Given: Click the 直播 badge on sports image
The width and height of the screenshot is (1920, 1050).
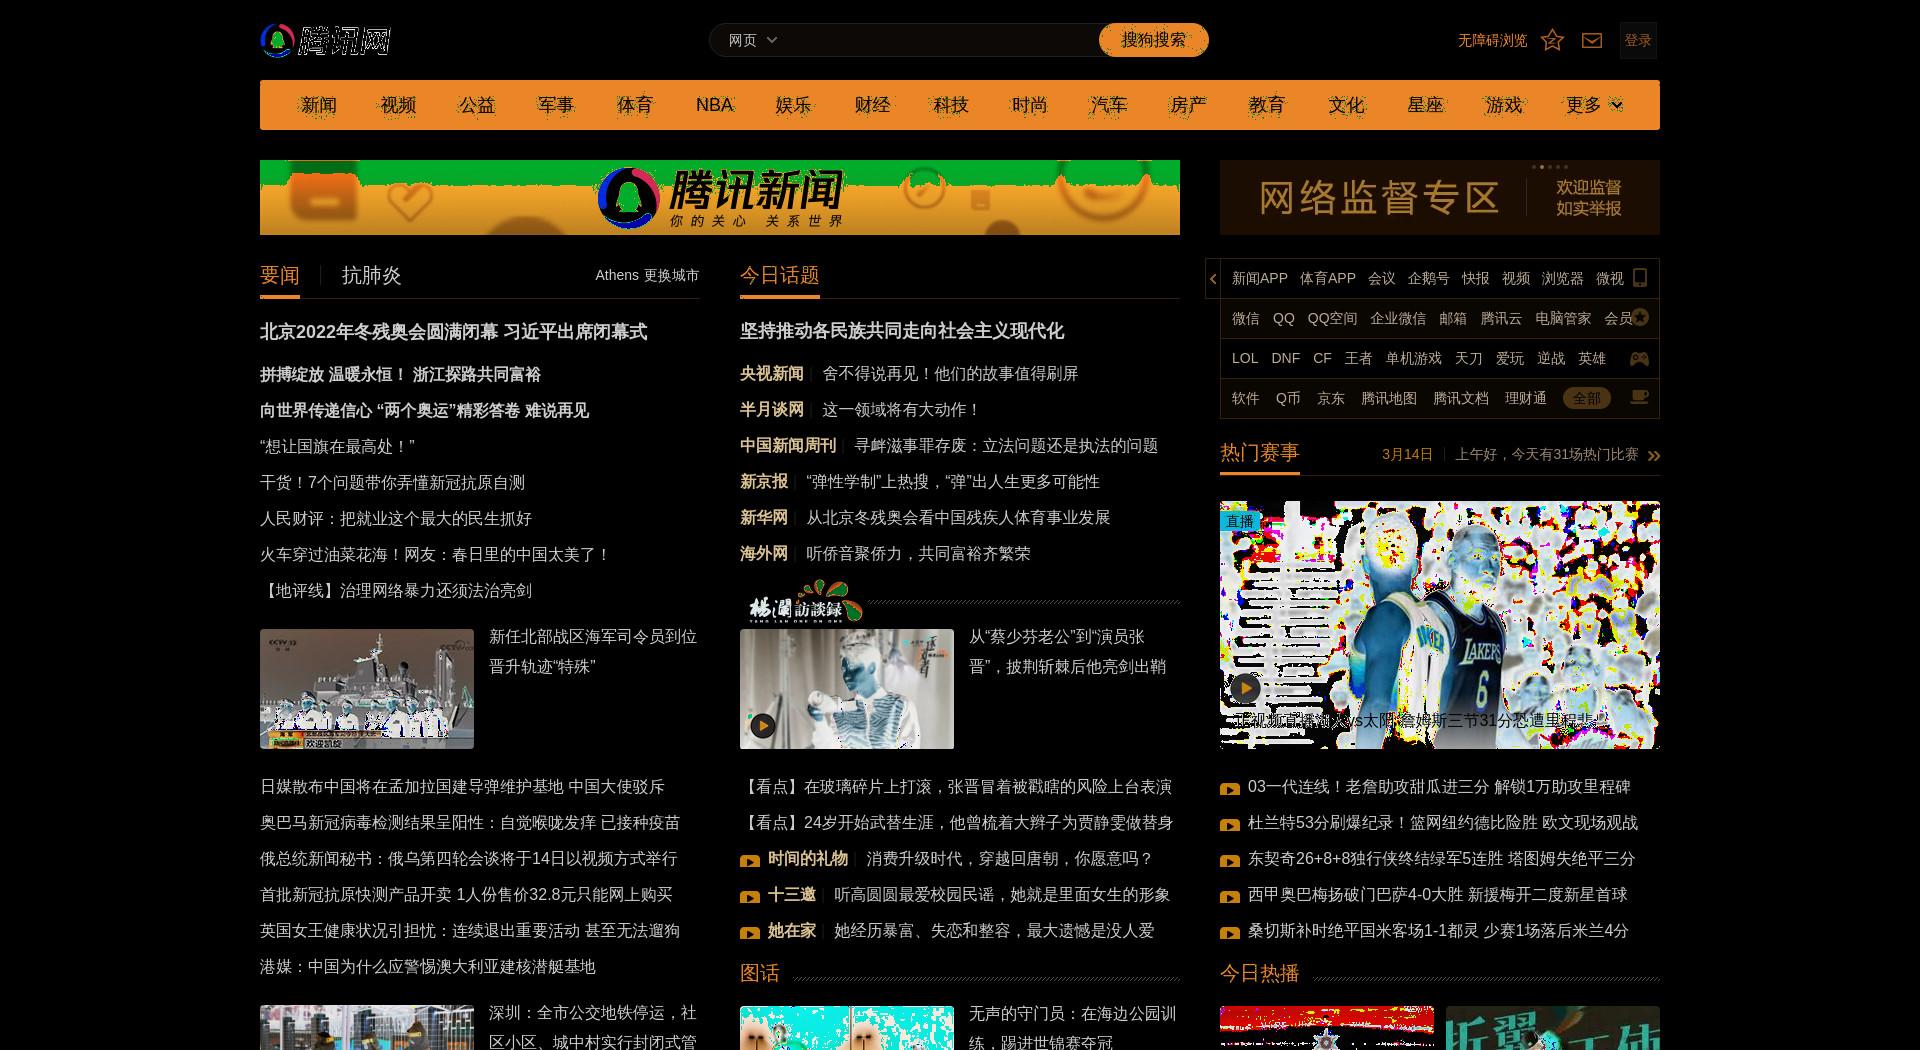Looking at the screenshot, I should [x=1240, y=521].
